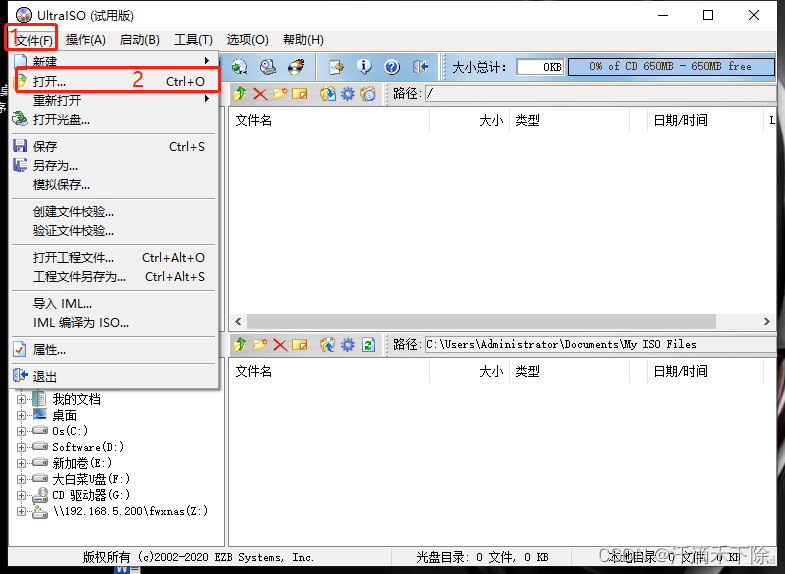Image resolution: width=785 pixels, height=574 pixels.
Task: Choose 模拟保存... menu item
Action: pyautogui.click(x=114, y=184)
